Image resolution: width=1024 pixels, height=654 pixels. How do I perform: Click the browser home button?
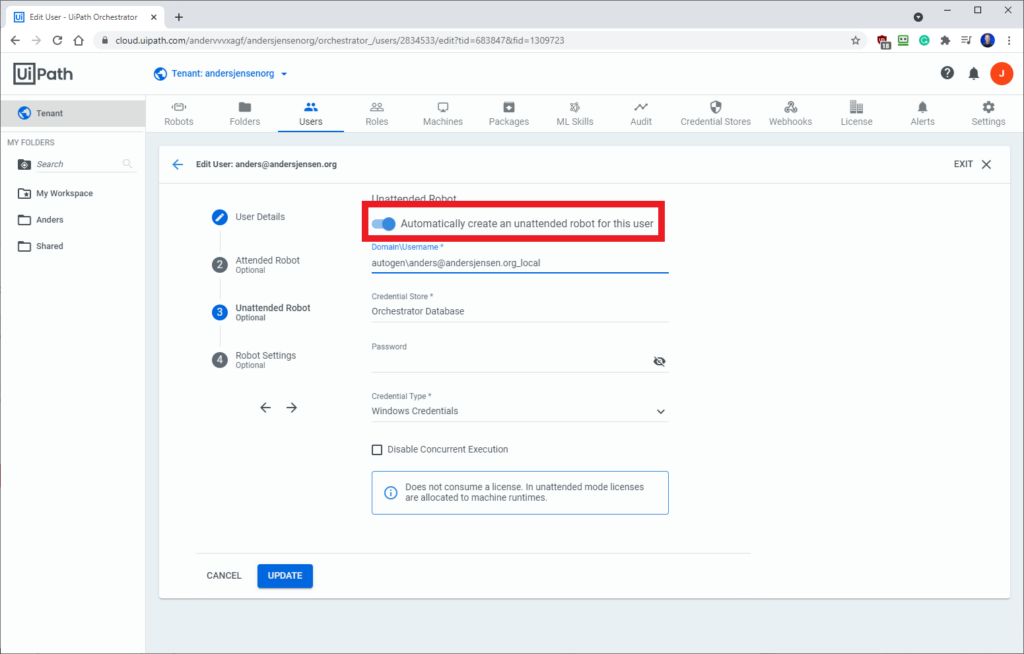[78, 41]
